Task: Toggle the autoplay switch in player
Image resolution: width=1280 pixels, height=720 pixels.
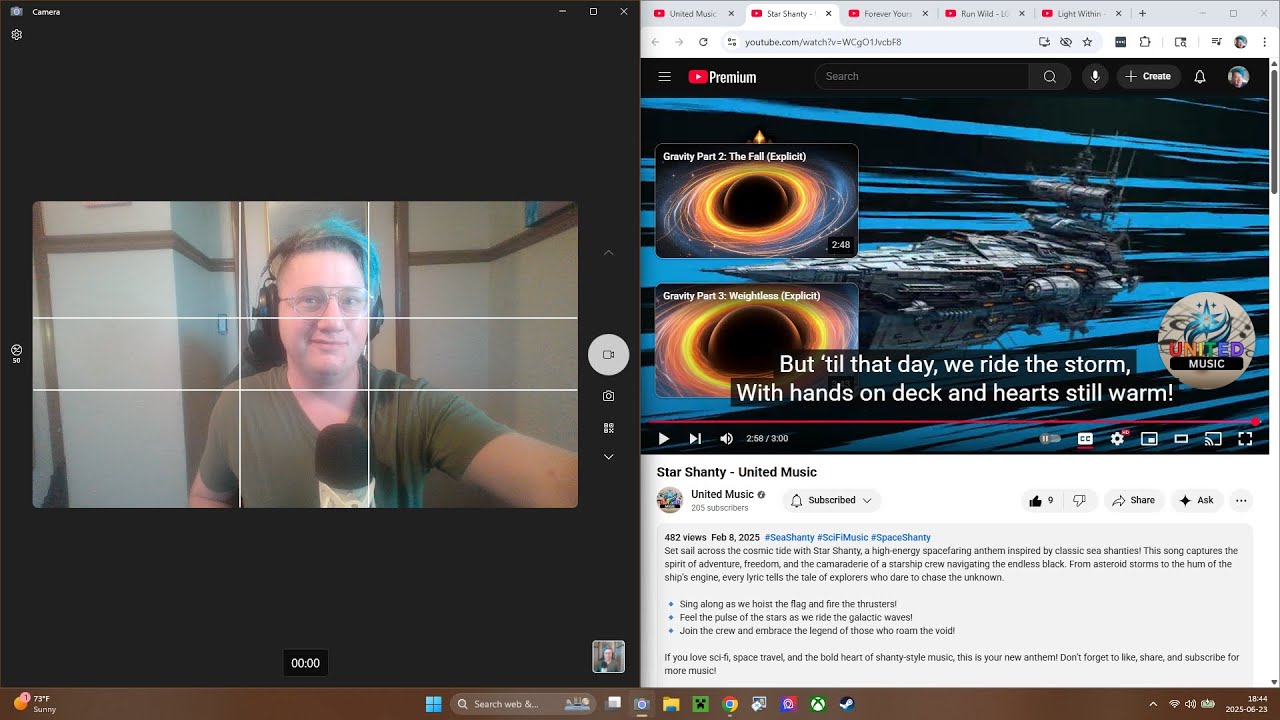Action: (x=1050, y=438)
